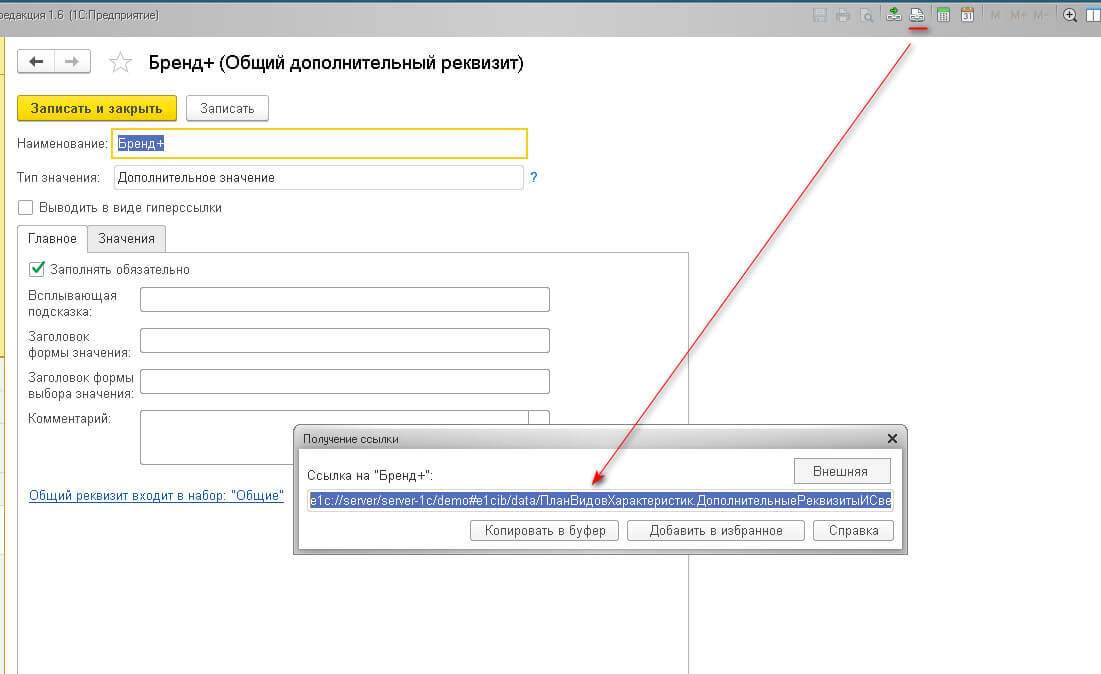Toggle the 'Внешняя' link button
Viewport: 1101px width, 674px height.
[x=842, y=471]
